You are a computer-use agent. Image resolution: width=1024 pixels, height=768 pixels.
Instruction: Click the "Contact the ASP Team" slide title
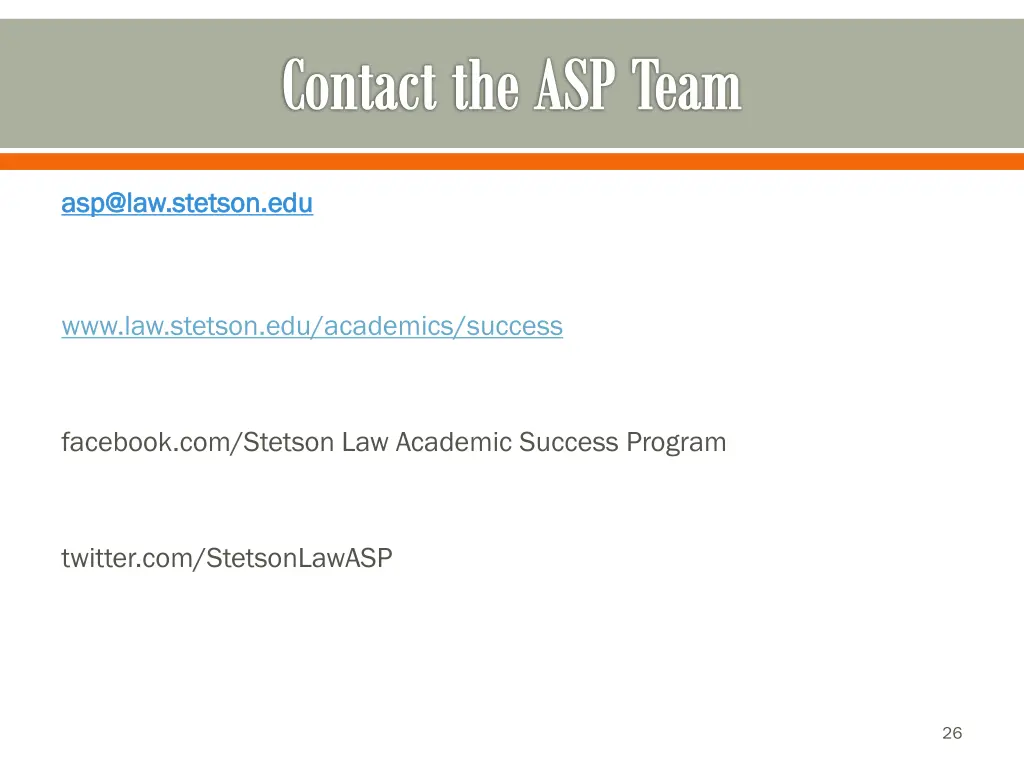511,86
